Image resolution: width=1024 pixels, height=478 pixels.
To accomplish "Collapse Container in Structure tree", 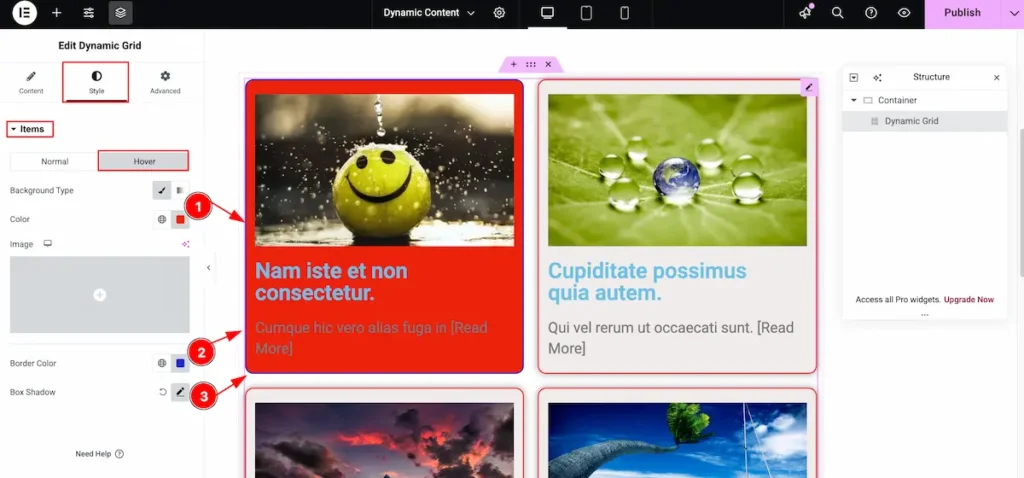I will 854,100.
